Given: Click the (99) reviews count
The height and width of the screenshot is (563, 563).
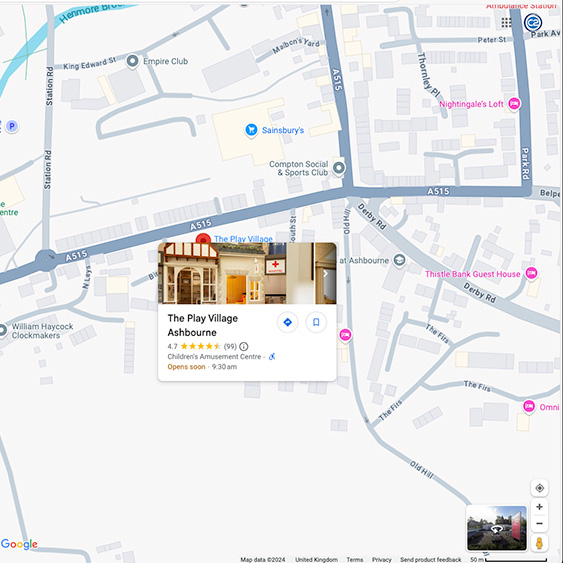Looking at the screenshot, I should coord(230,346).
